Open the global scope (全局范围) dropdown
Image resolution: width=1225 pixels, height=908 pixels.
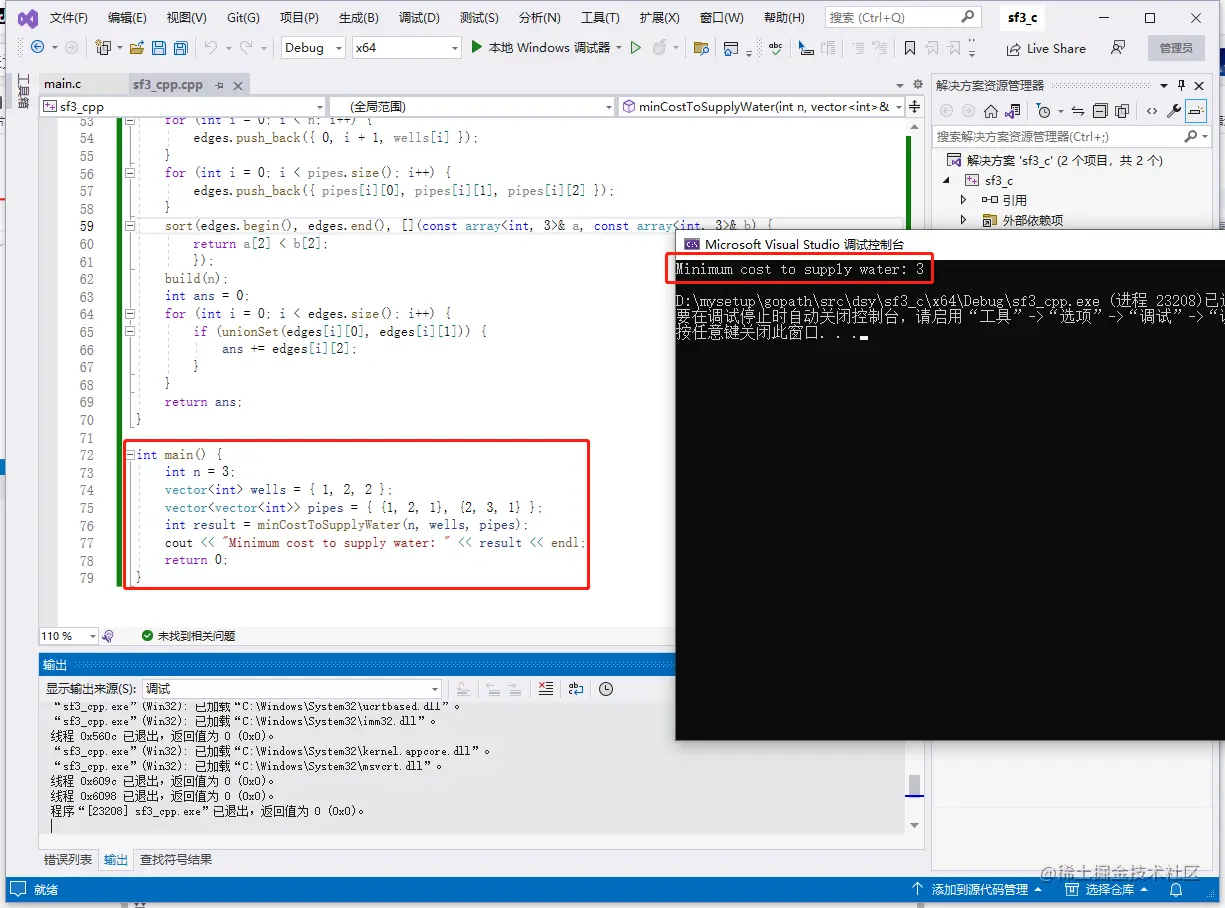coord(472,106)
